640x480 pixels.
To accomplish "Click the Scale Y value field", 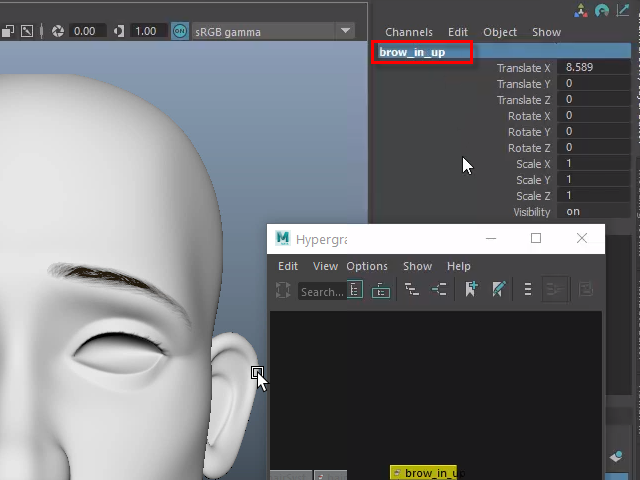I will tap(593, 179).
